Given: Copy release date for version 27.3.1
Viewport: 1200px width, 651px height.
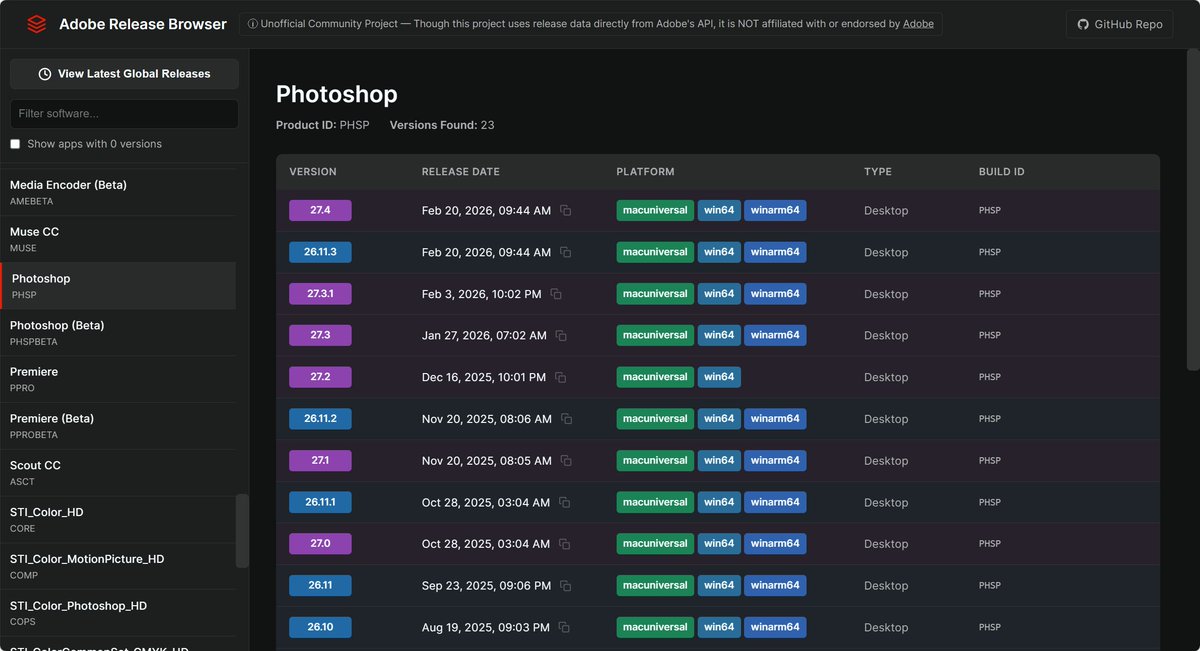Looking at the screenshot, I should coord(556,294).
